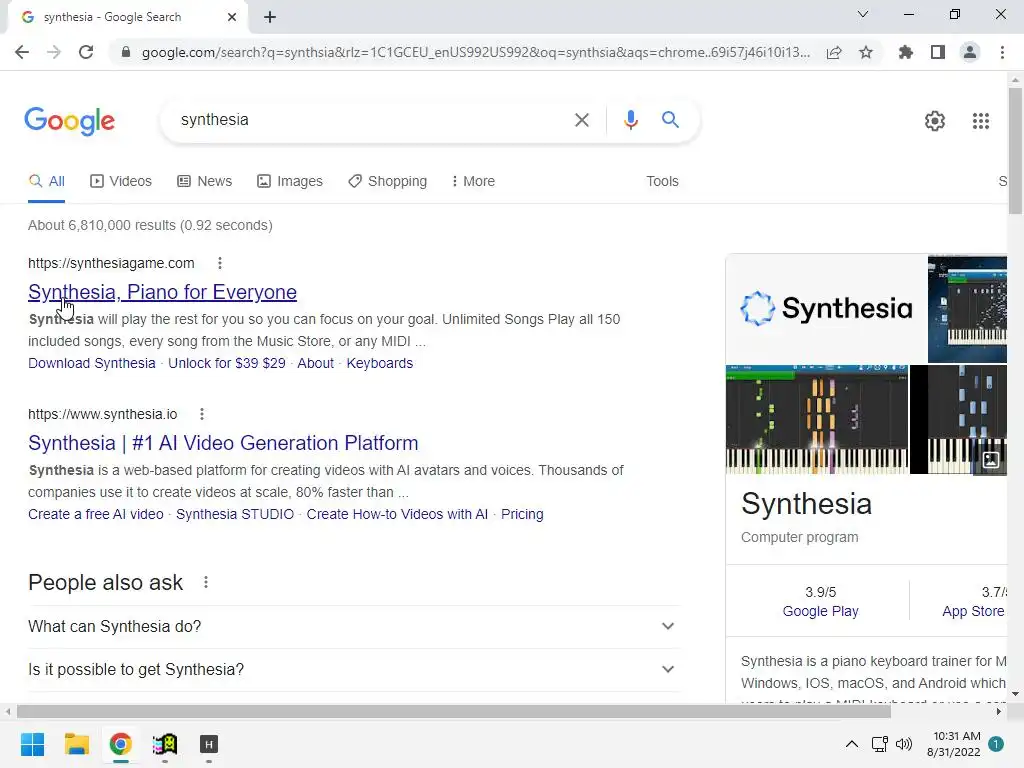Reload the current page
This screenshot has height=768, width=1024.
click(86, 52)
